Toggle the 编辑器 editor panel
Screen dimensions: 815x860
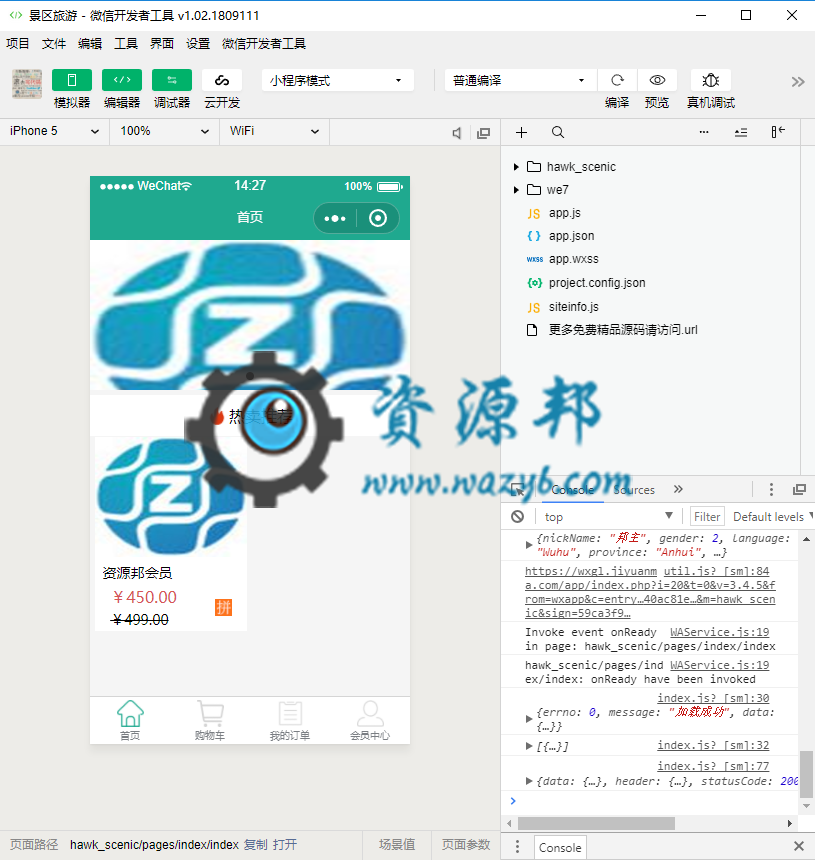(x=122, y=80)
